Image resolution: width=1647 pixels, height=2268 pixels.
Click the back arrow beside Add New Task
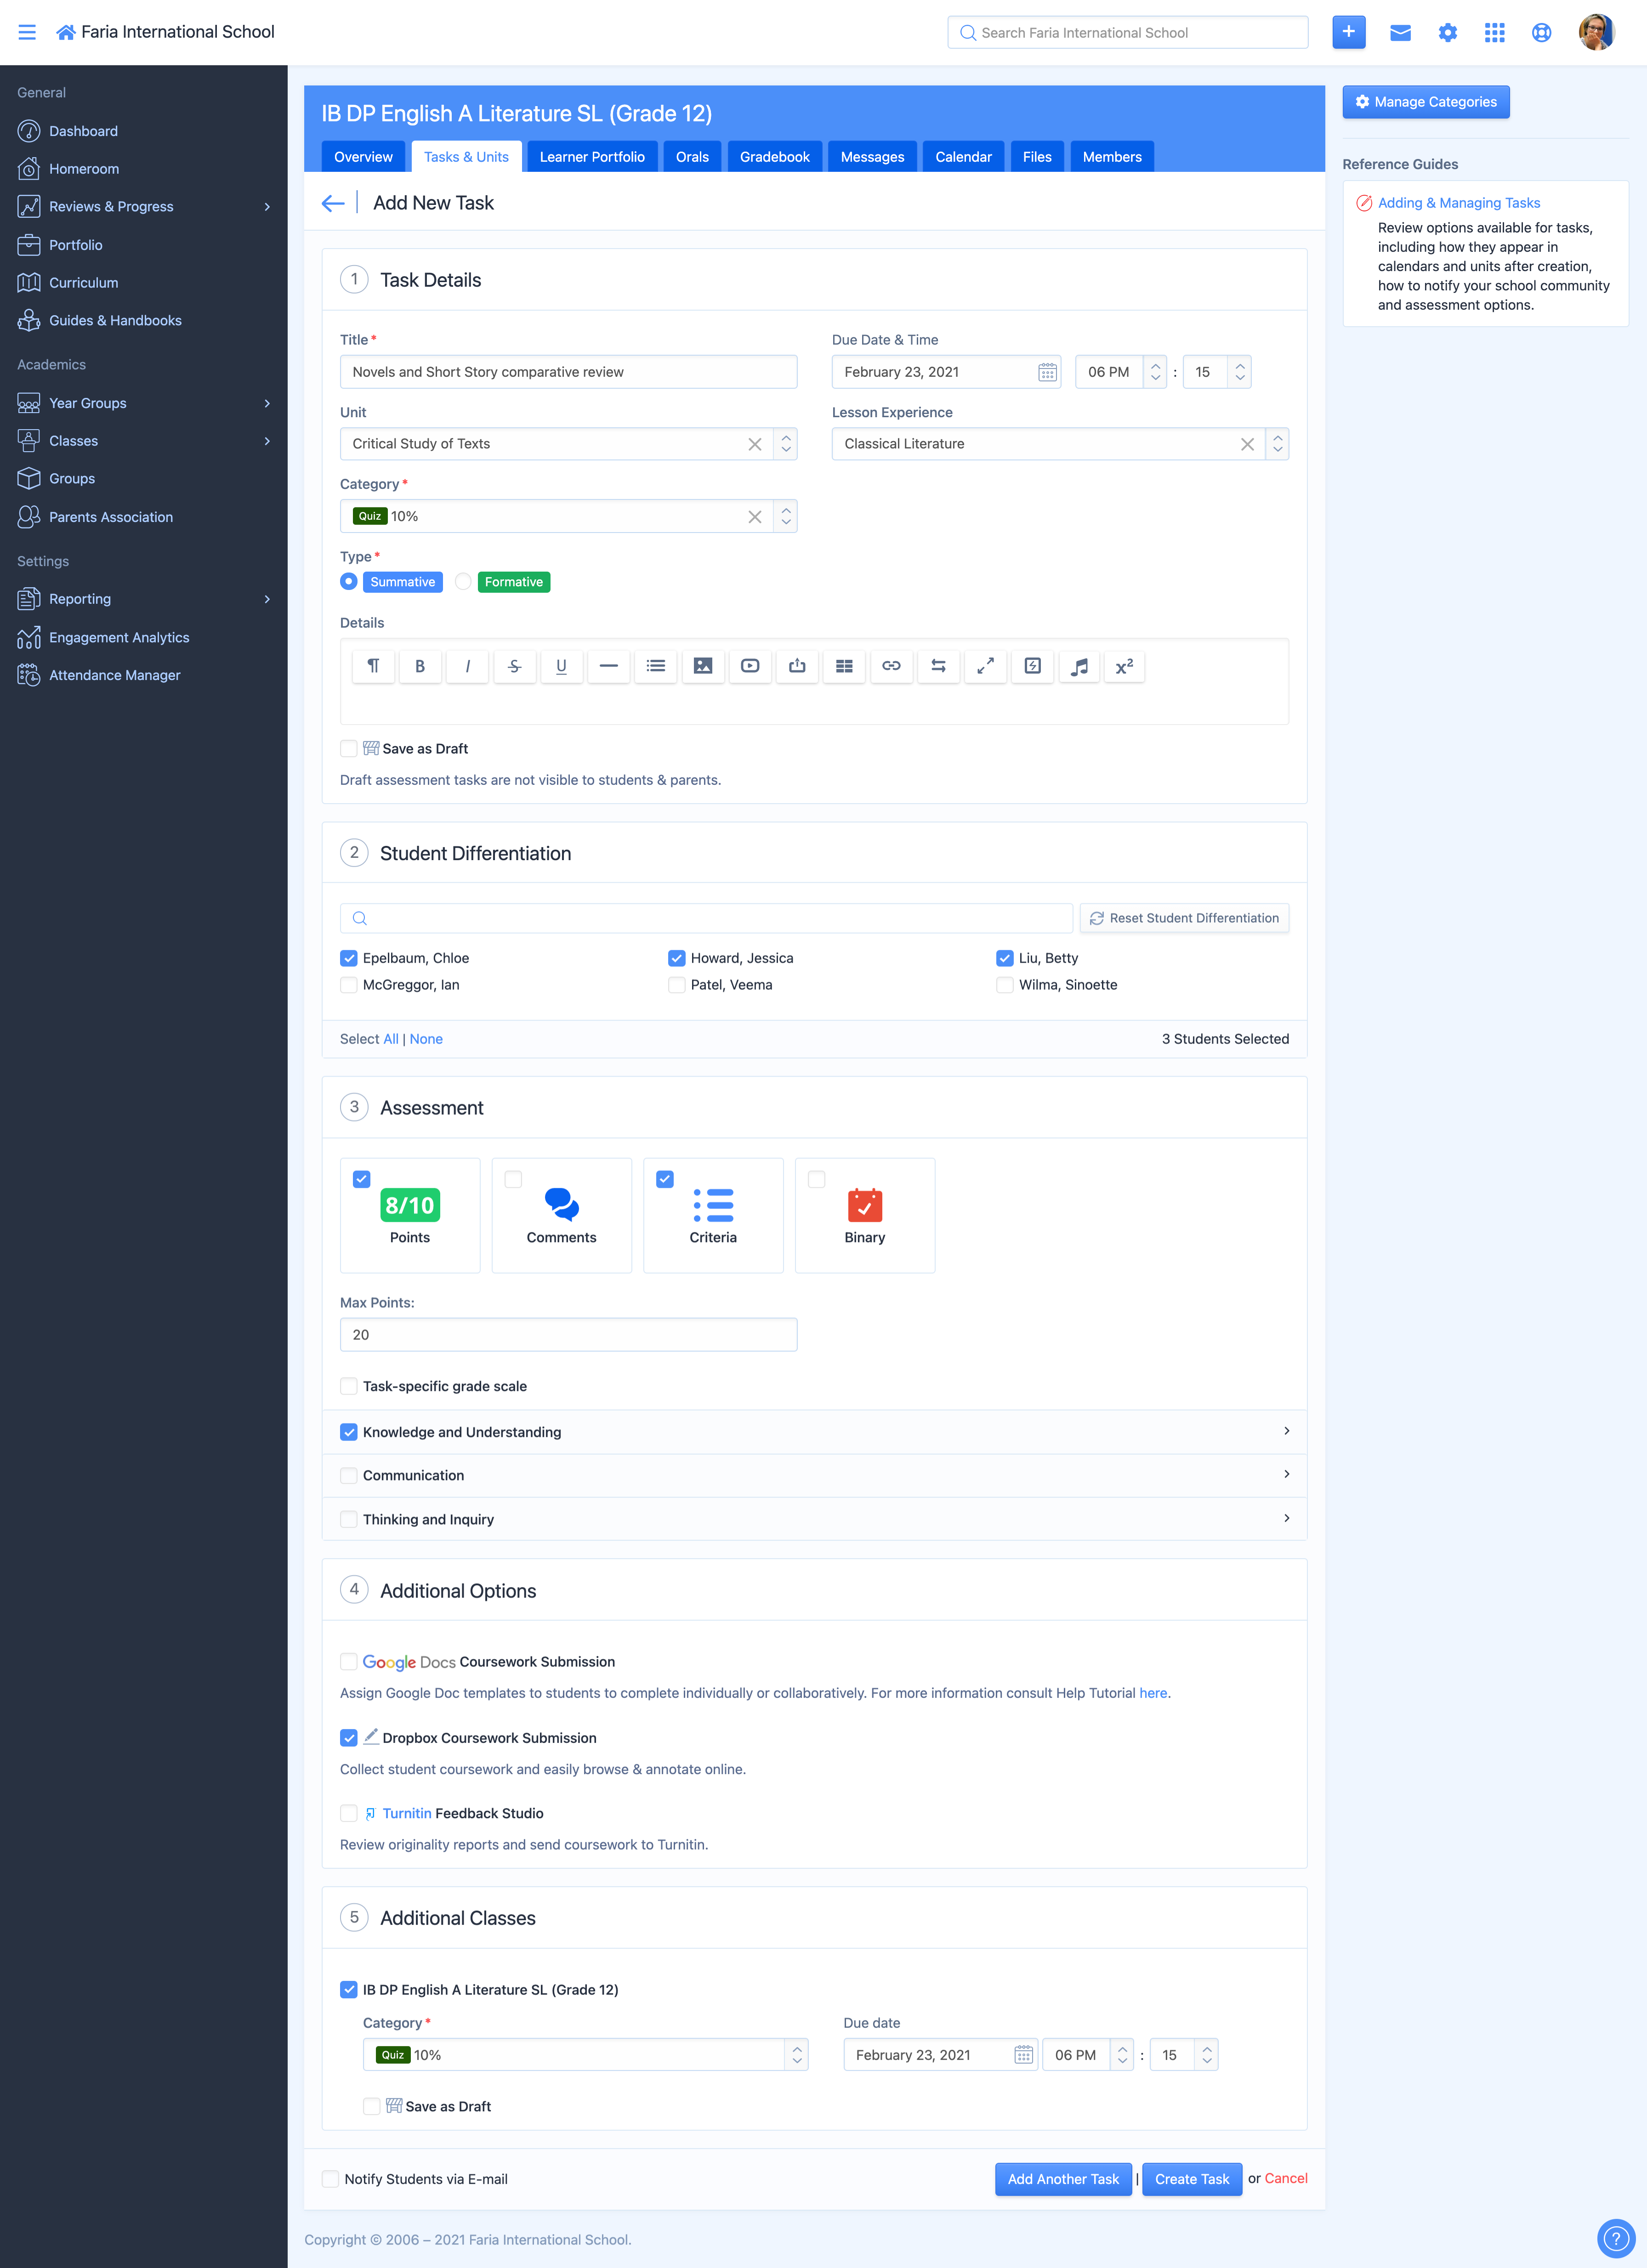point(333,203)
